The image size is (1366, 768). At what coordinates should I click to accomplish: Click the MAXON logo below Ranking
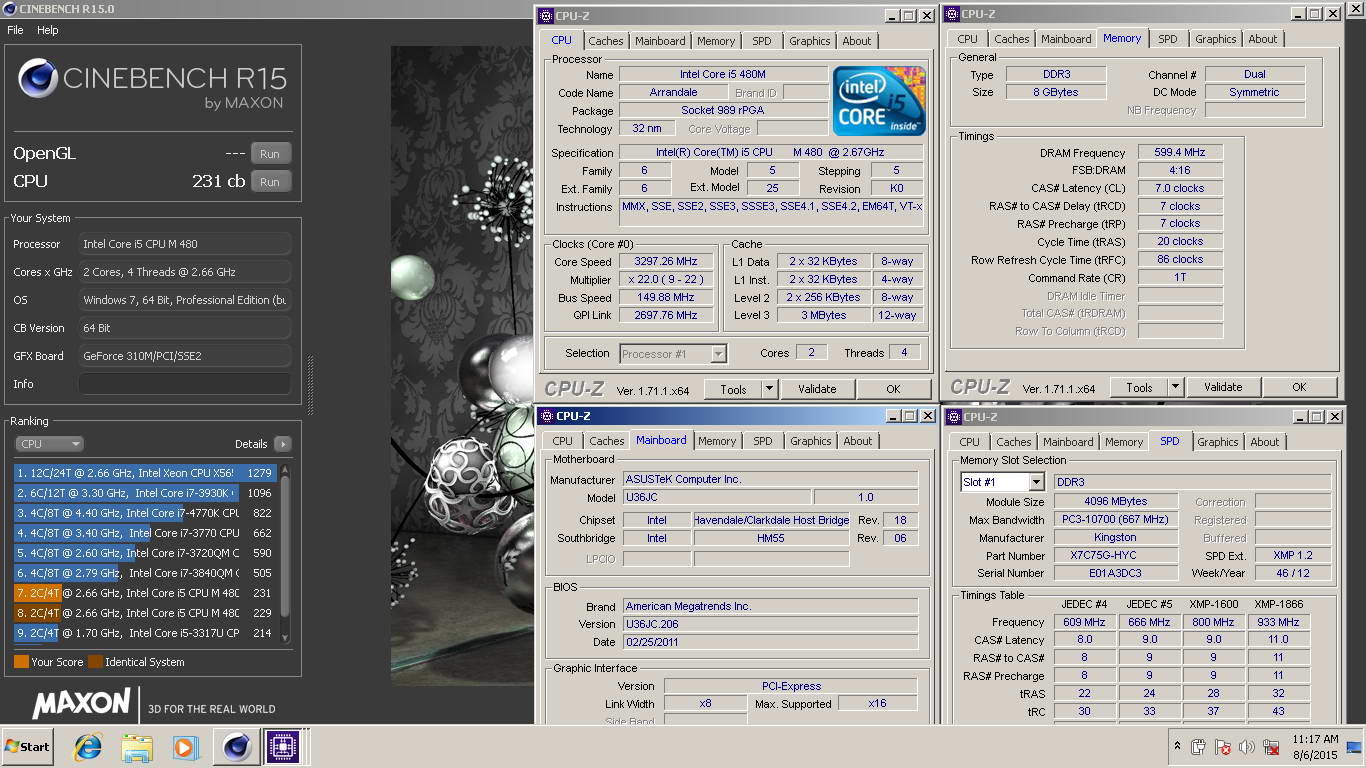point(81,704)
